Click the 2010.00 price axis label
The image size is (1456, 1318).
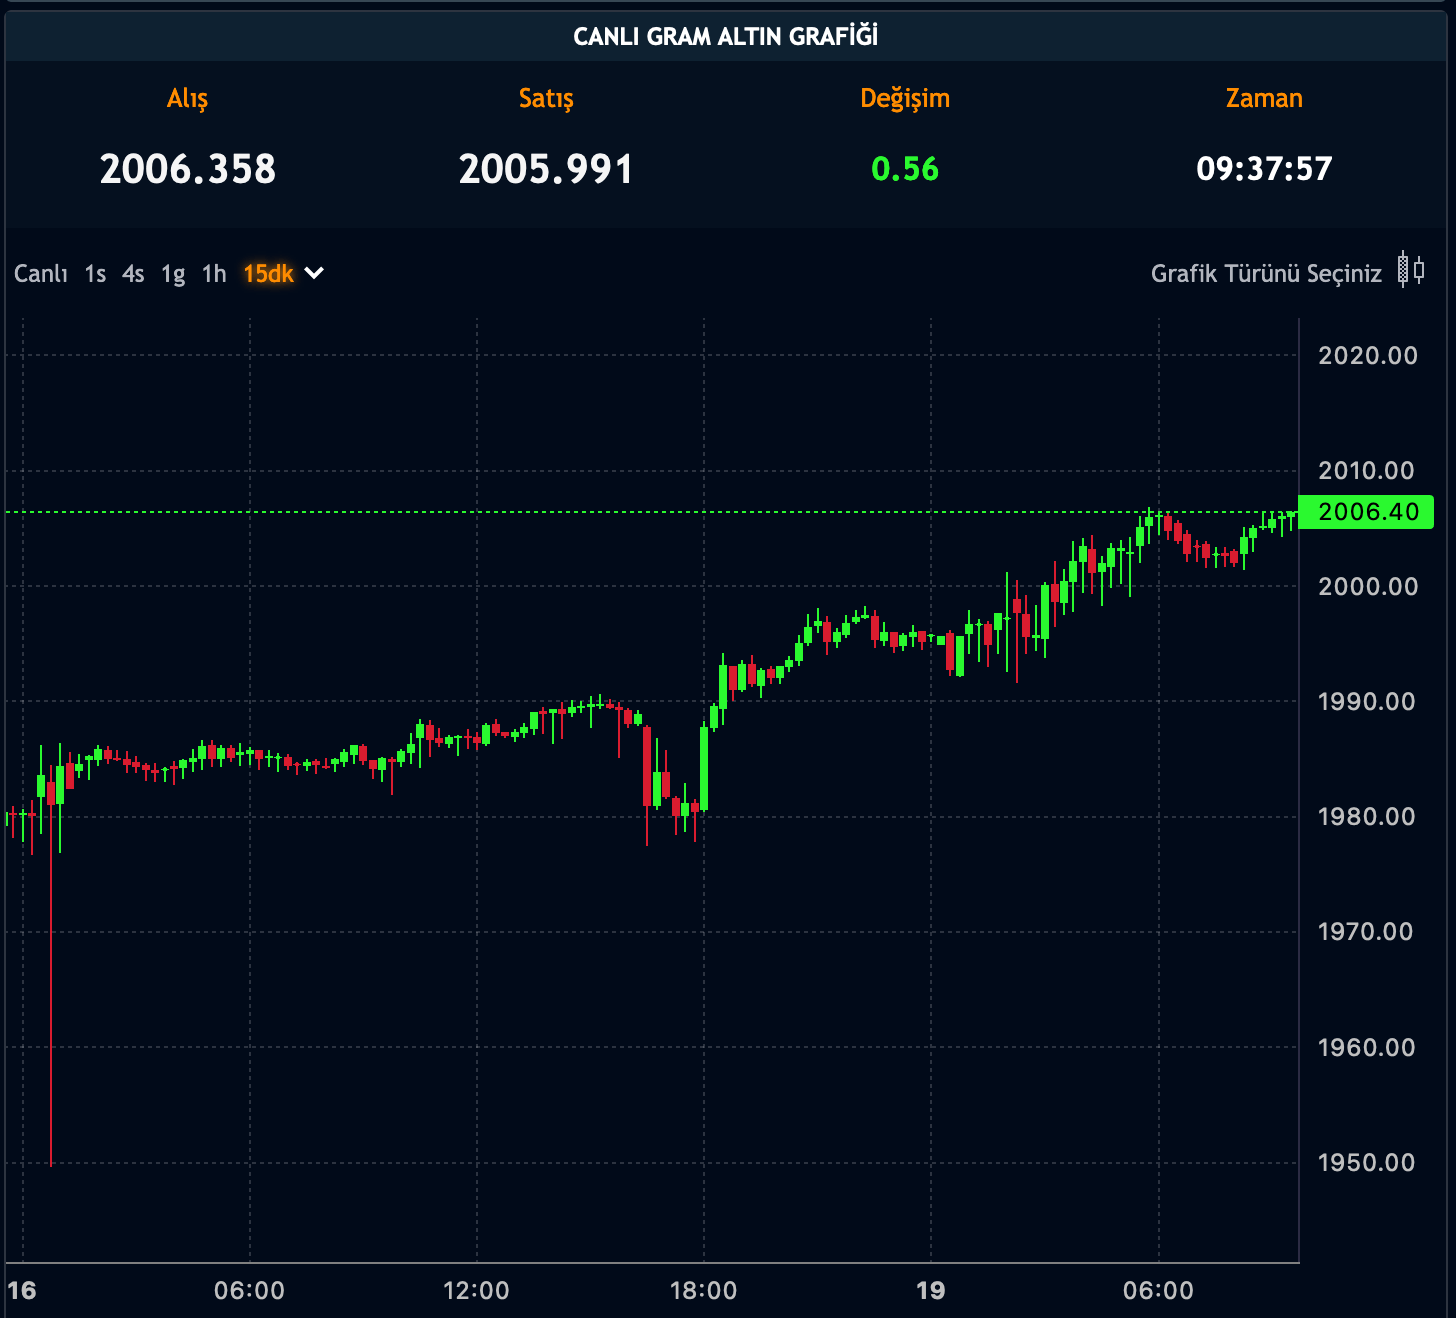click(x=1366, y=471)
